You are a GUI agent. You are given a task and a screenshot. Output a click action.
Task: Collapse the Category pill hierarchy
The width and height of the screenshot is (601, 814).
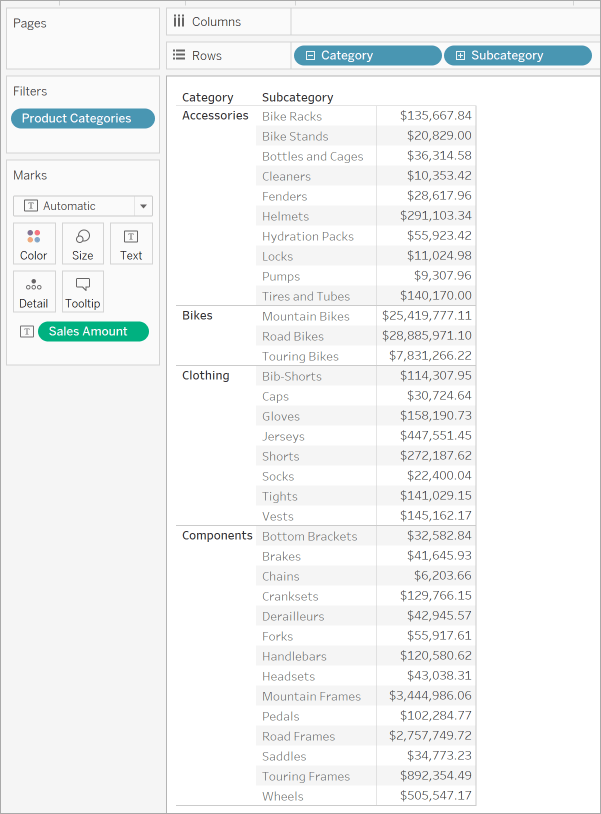tap(313, 55)
